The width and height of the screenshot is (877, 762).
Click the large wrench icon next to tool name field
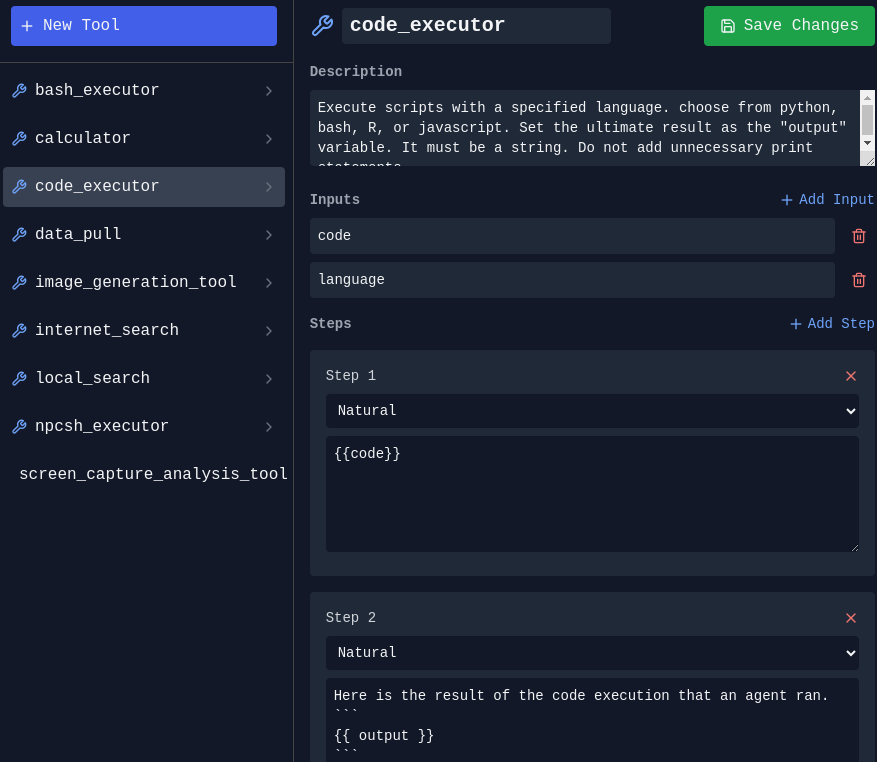[x=323, y=26]
